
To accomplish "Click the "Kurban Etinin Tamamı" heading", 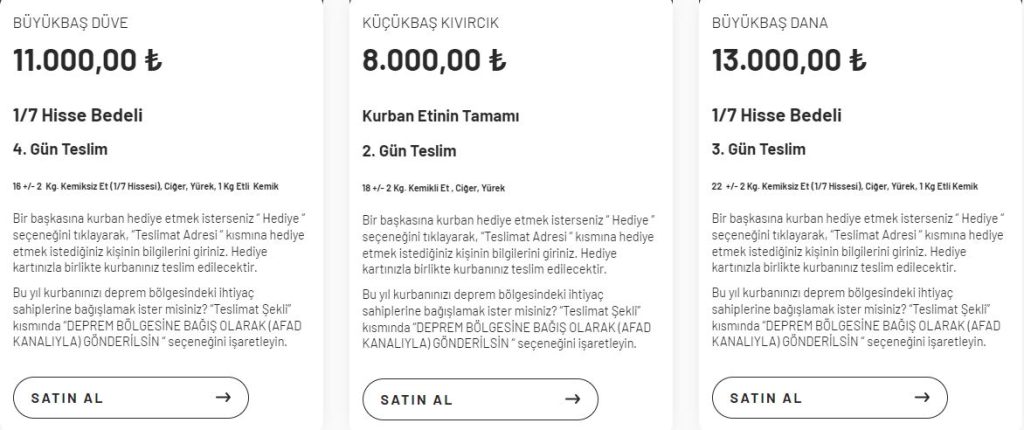I will pos(440,116).
